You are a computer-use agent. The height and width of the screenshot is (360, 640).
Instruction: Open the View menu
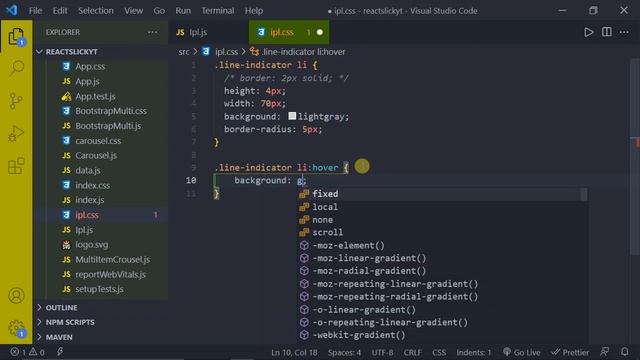point(133,11)
